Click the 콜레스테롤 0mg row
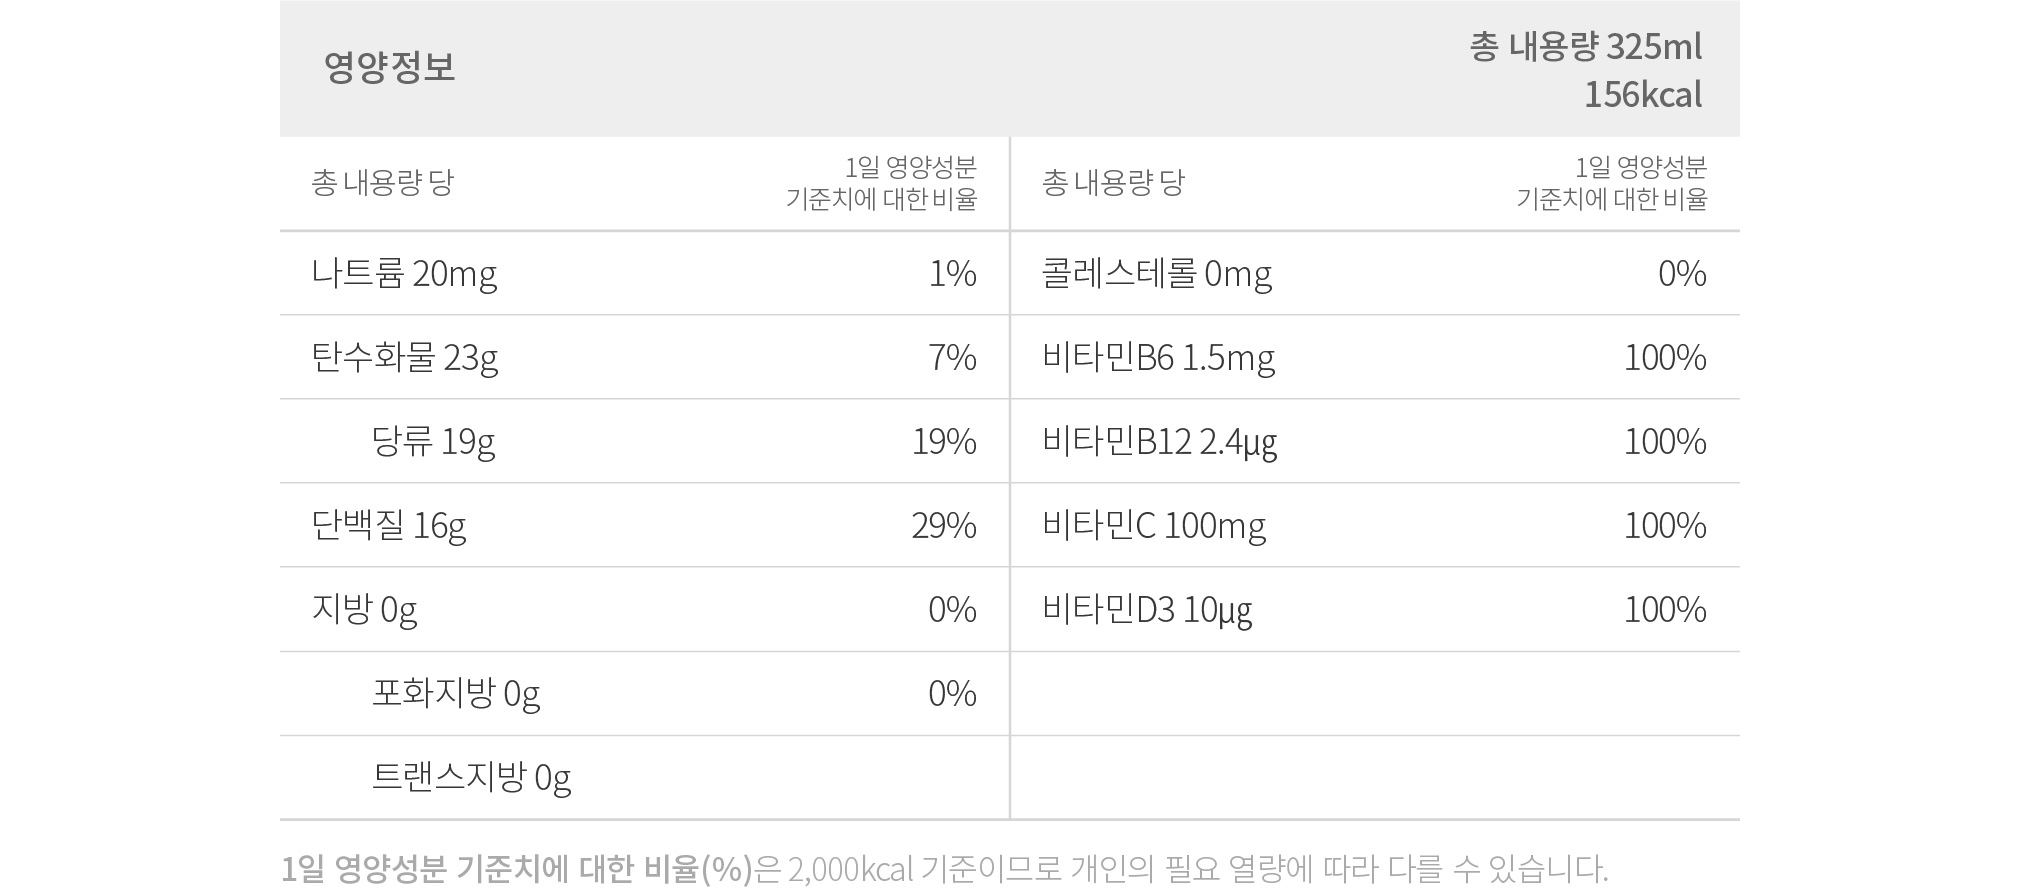Image resolution: width=2020 pixels, height=893 pixels. point(1375,273)
